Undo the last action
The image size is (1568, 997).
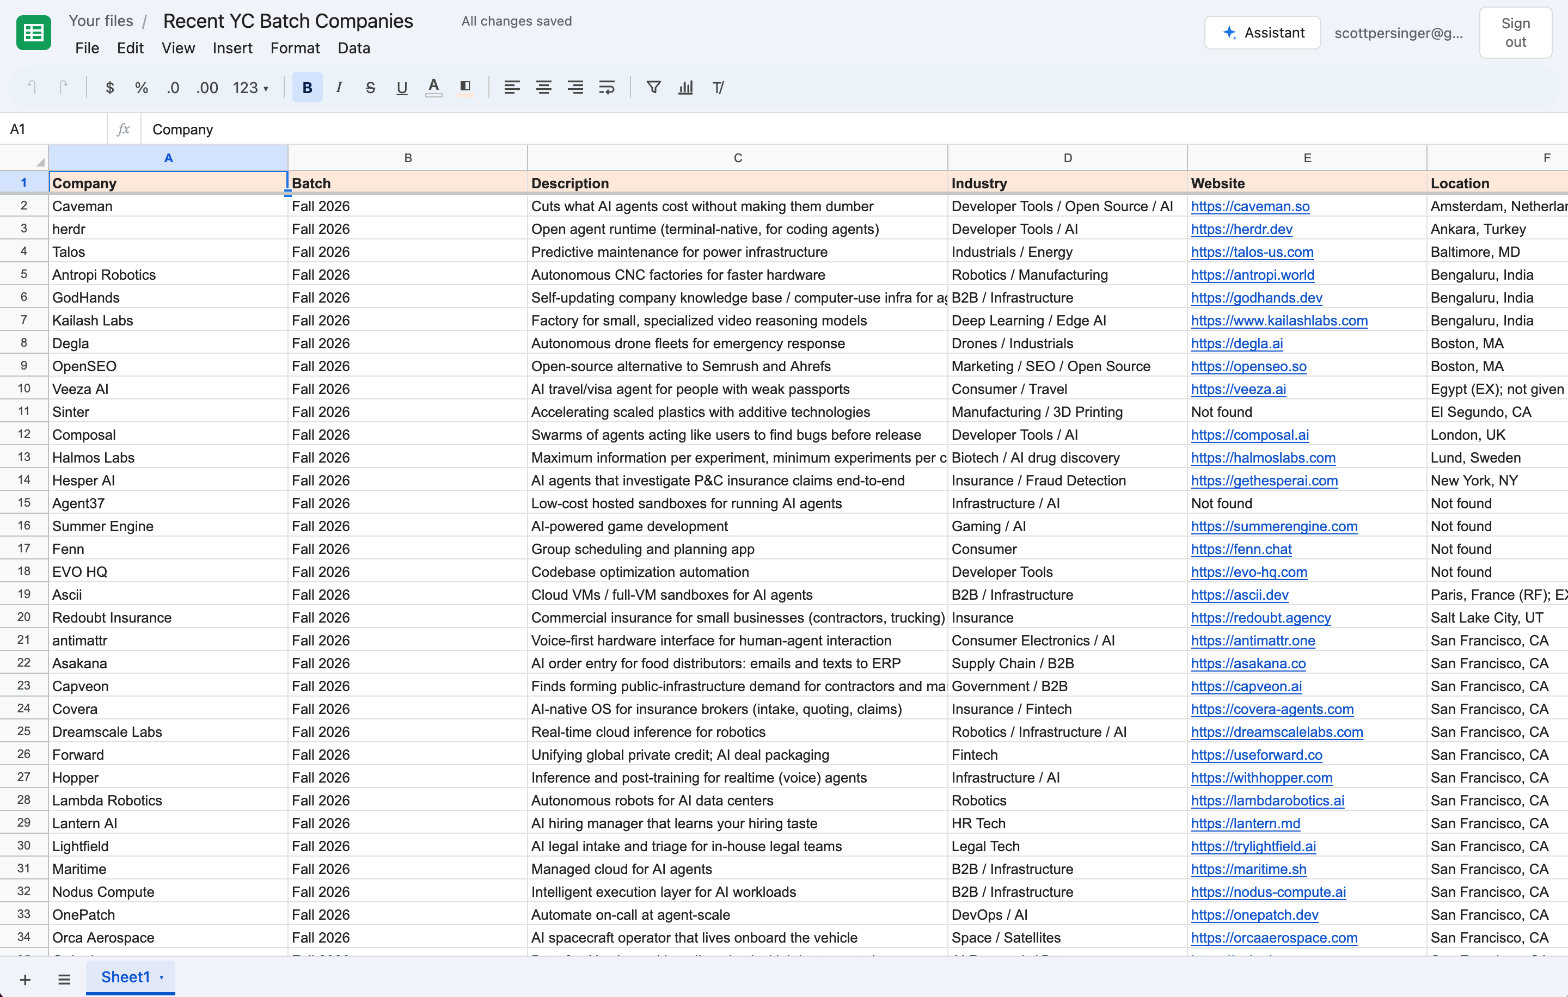tap(32, 88)
